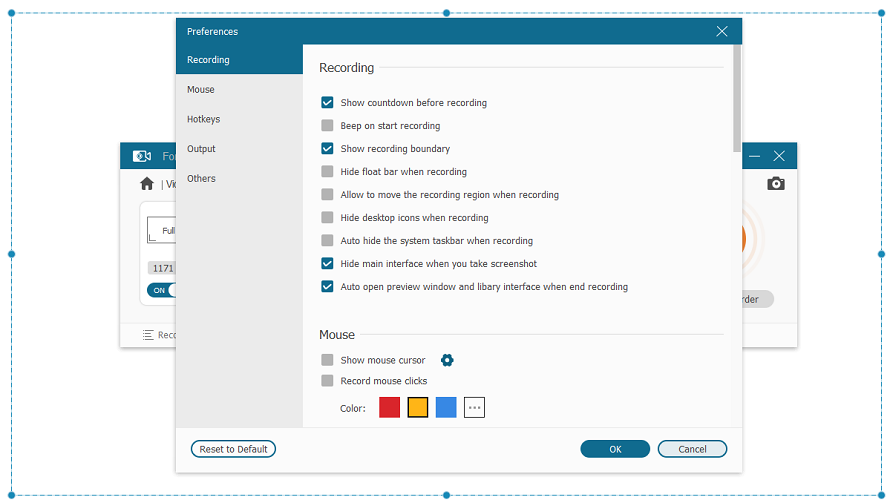Screen dimensions: 890x500
Task: Confirm preferences with OK button
Action: (x=615, y=449)
